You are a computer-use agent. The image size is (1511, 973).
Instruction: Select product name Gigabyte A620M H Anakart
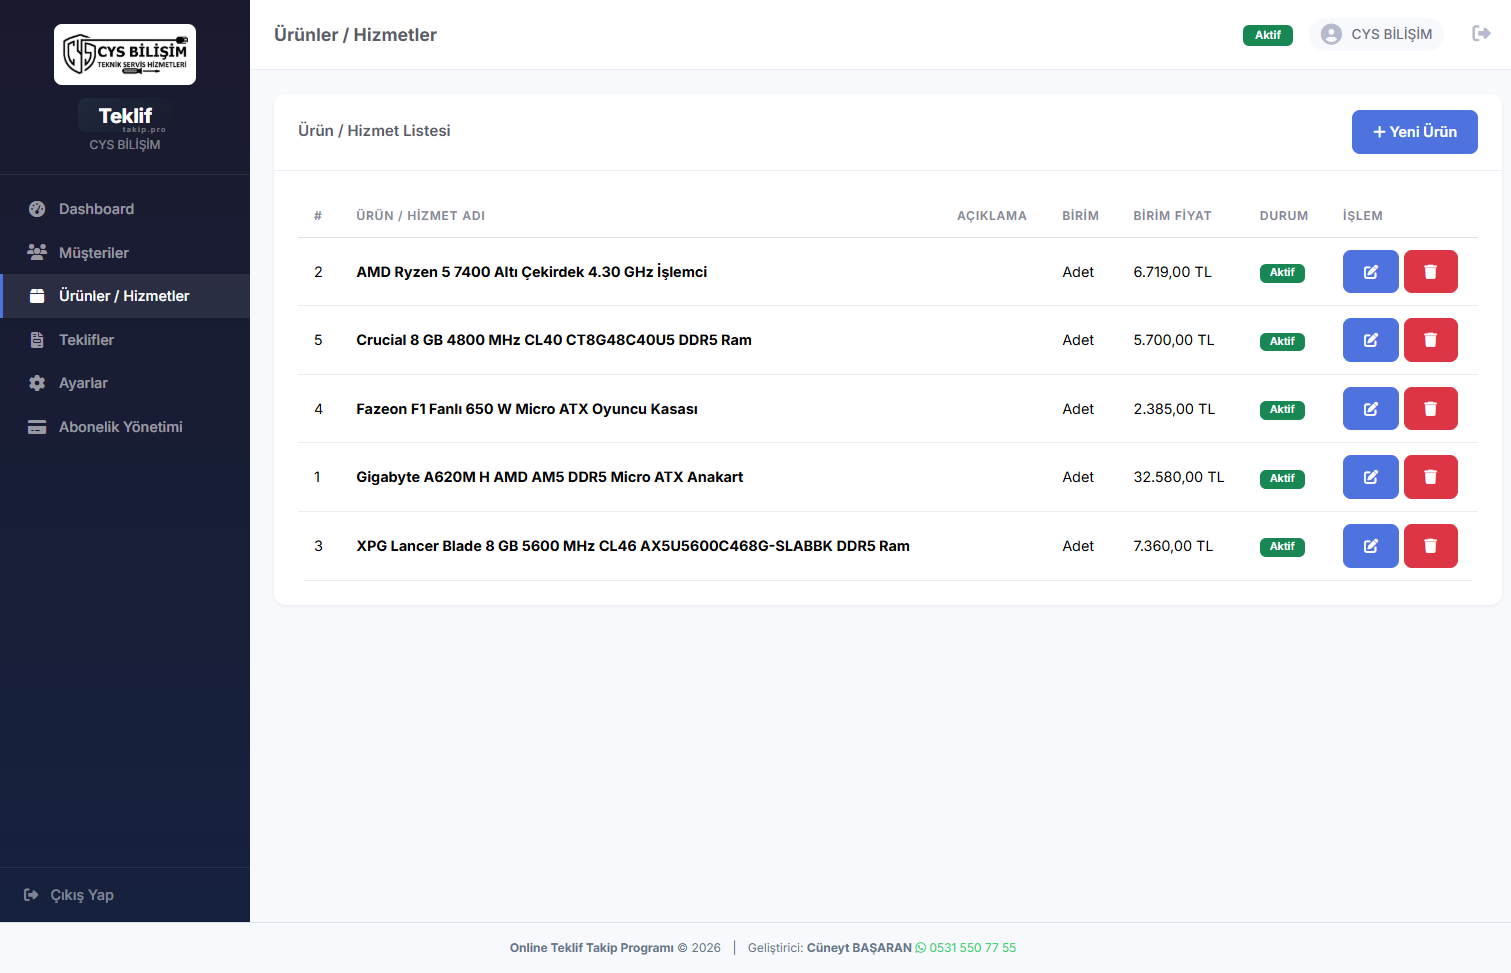pyautogui.click(x=550, y=477)
